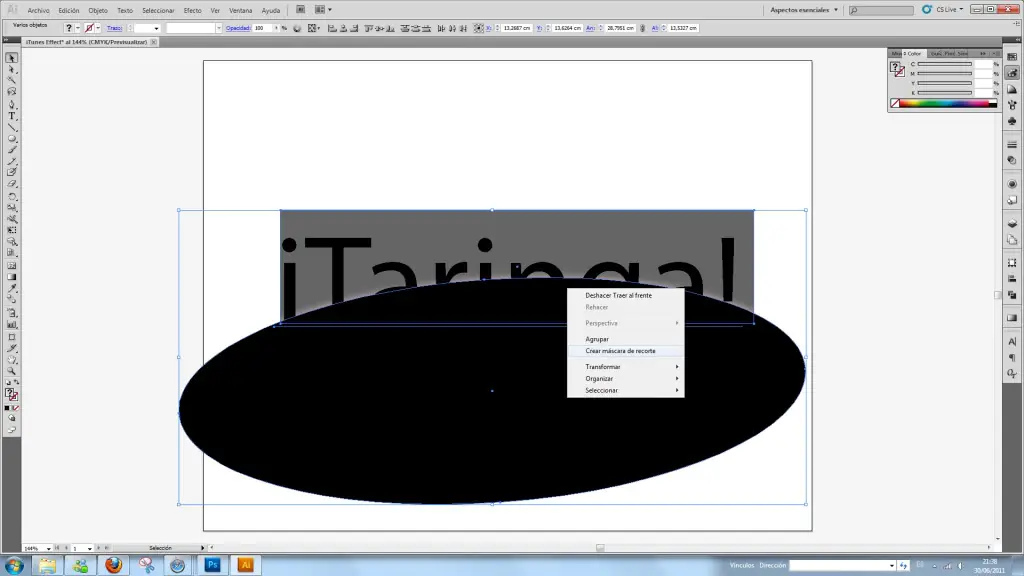Select the Column Graph tool

click(12, 324)
